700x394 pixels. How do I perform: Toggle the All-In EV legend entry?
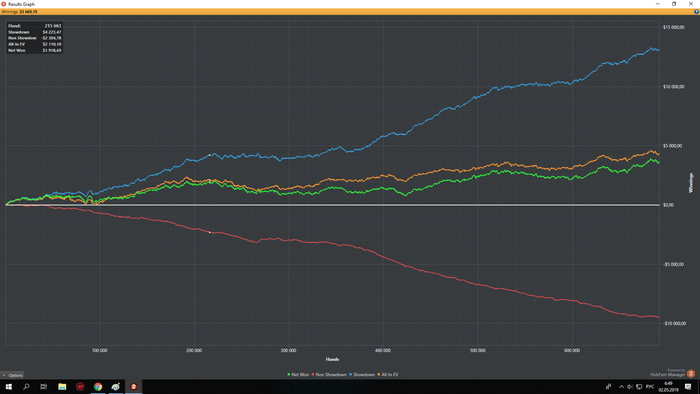pos(388,375)
